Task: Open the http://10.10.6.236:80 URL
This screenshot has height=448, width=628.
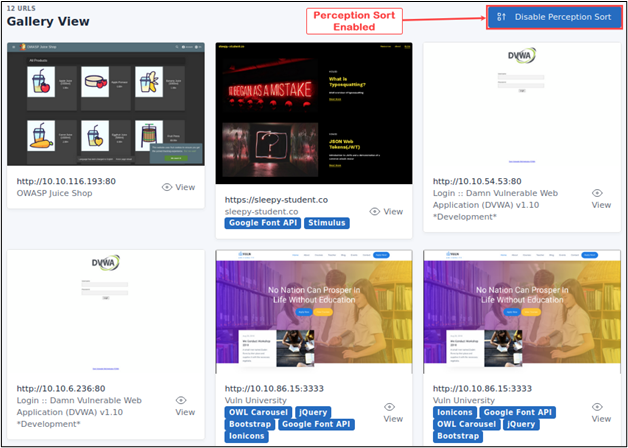Action: [61, 388]
